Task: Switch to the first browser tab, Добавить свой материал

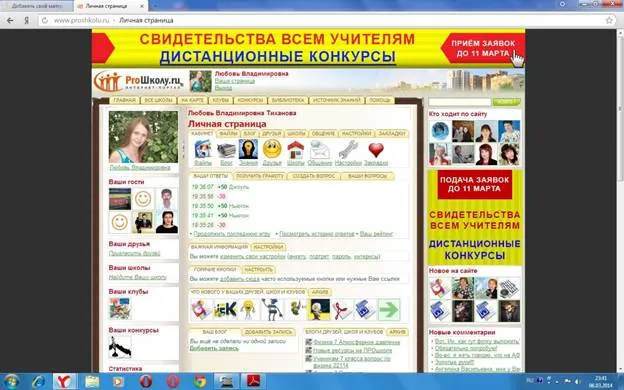Action: click(x=37, y=6)
